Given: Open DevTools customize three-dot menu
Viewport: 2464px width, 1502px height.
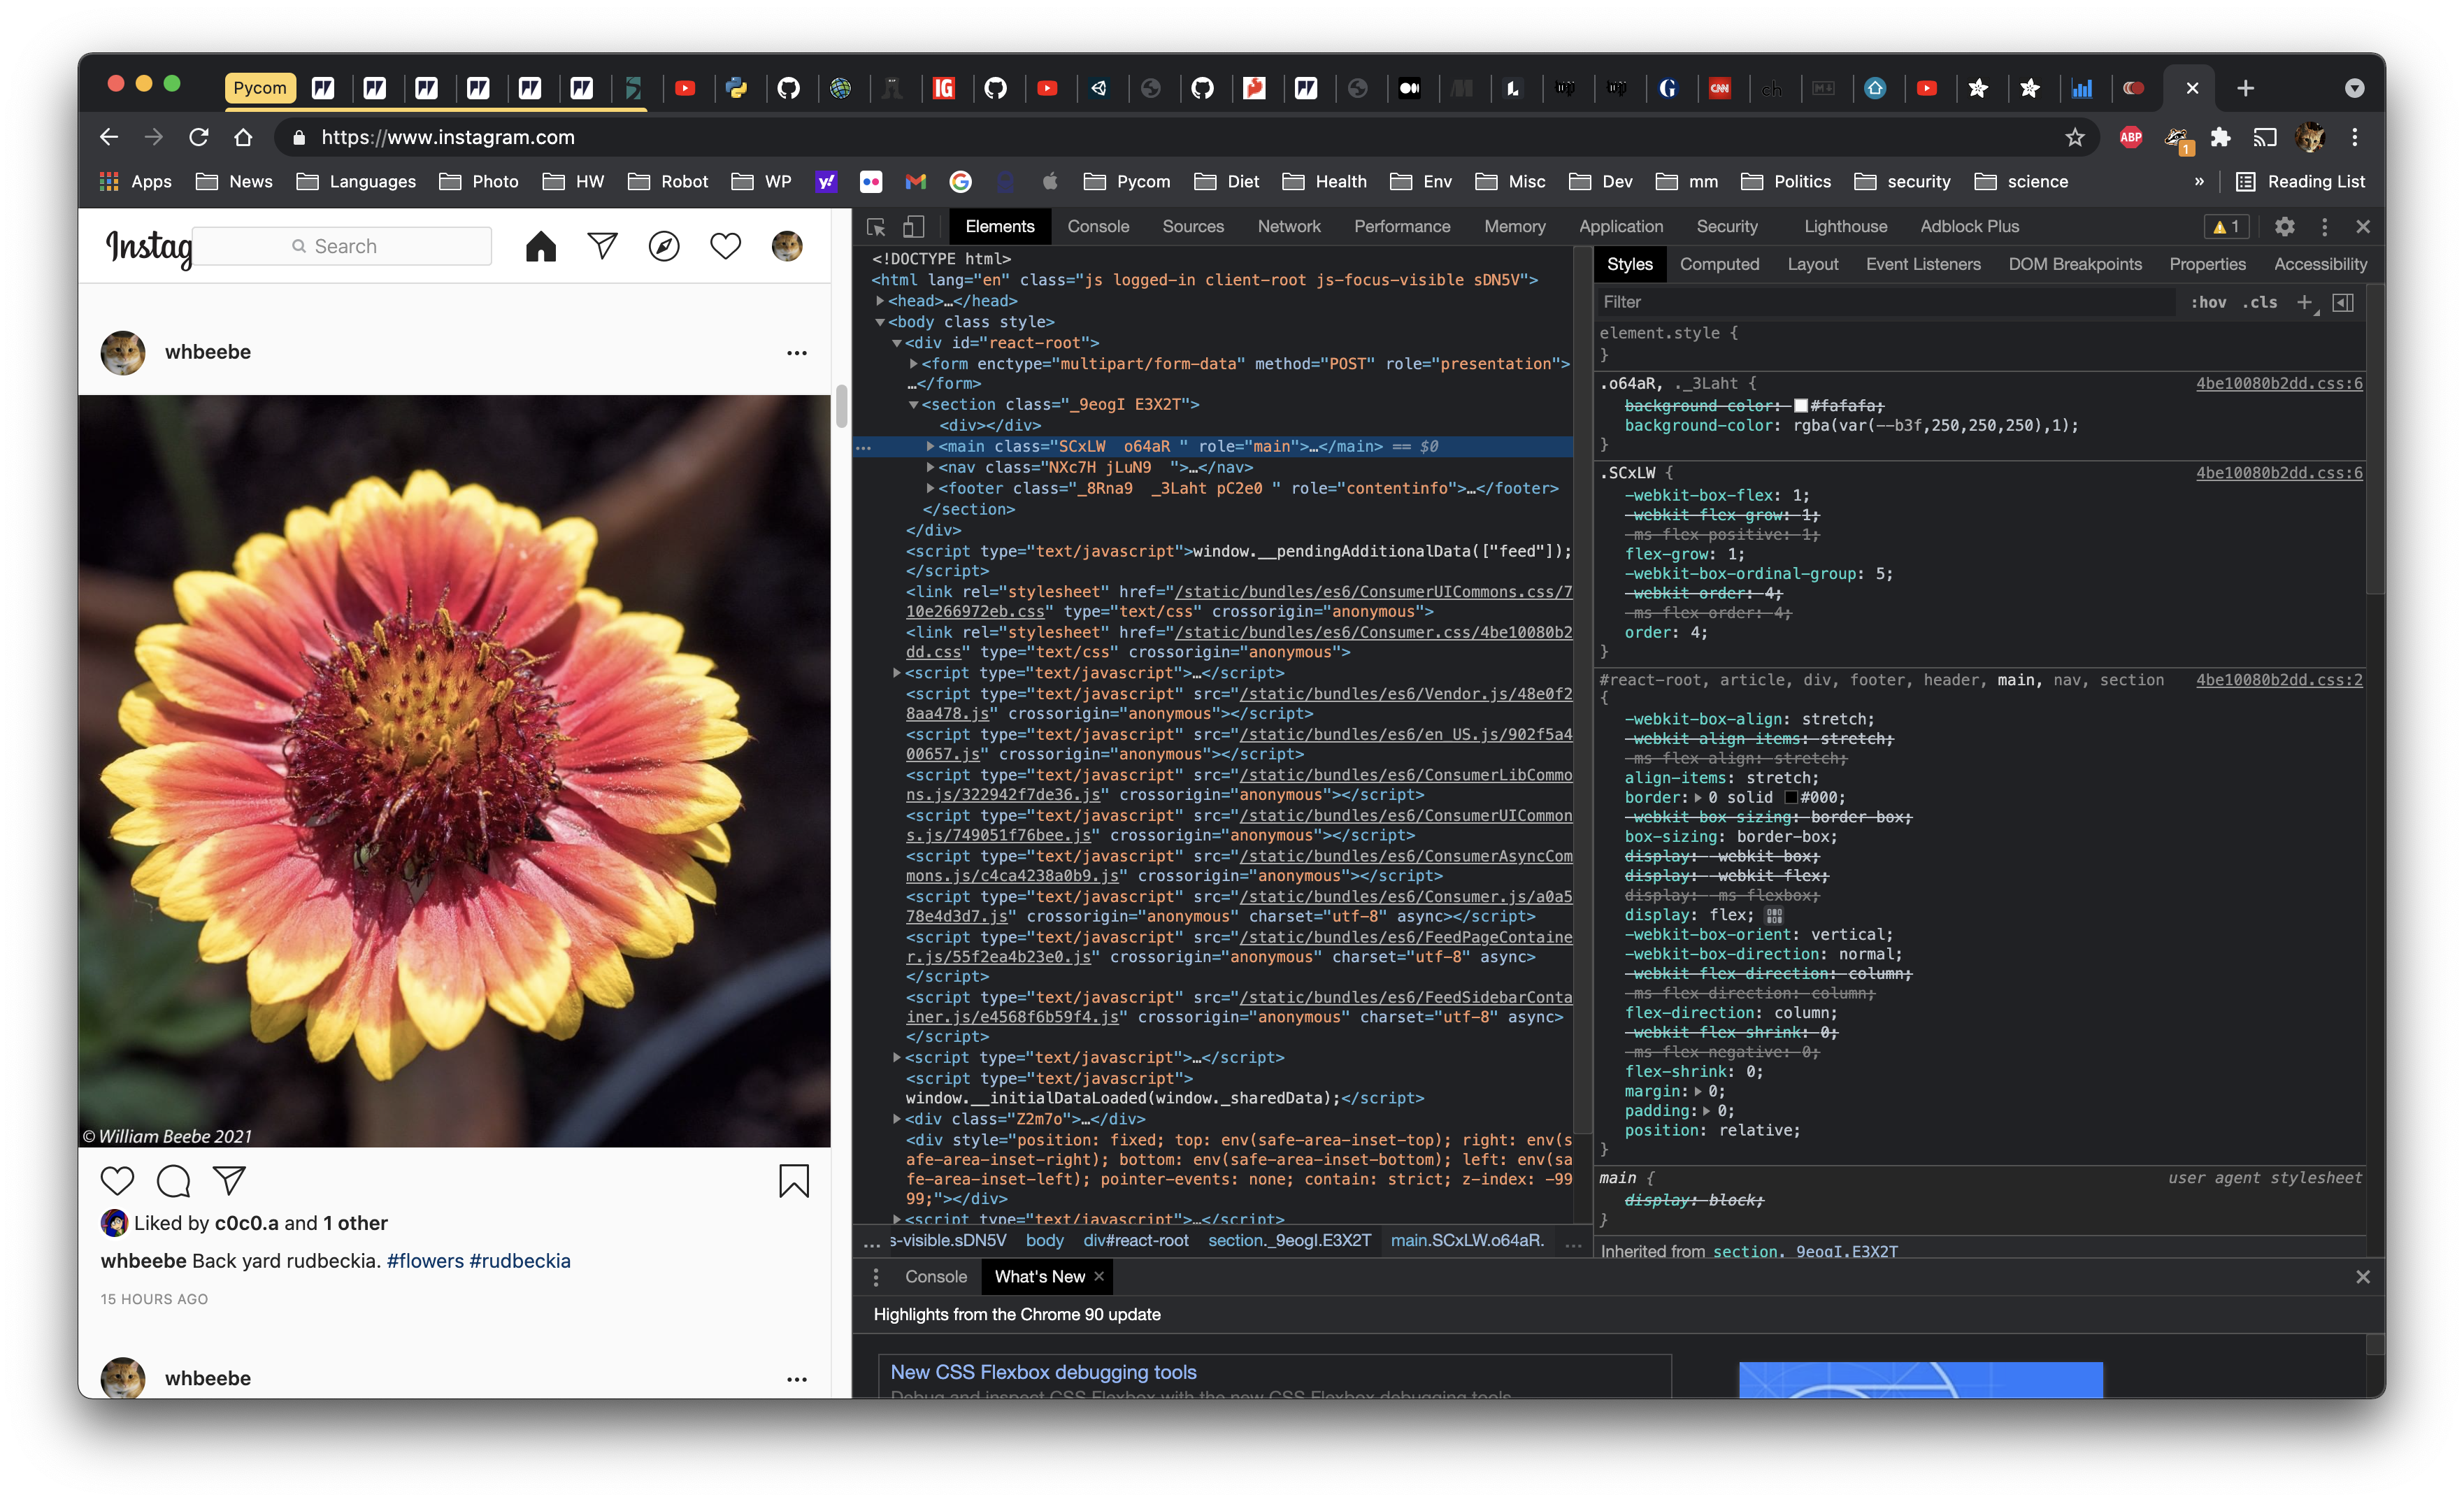Looking at the screenshot, I should [2325, 227].
